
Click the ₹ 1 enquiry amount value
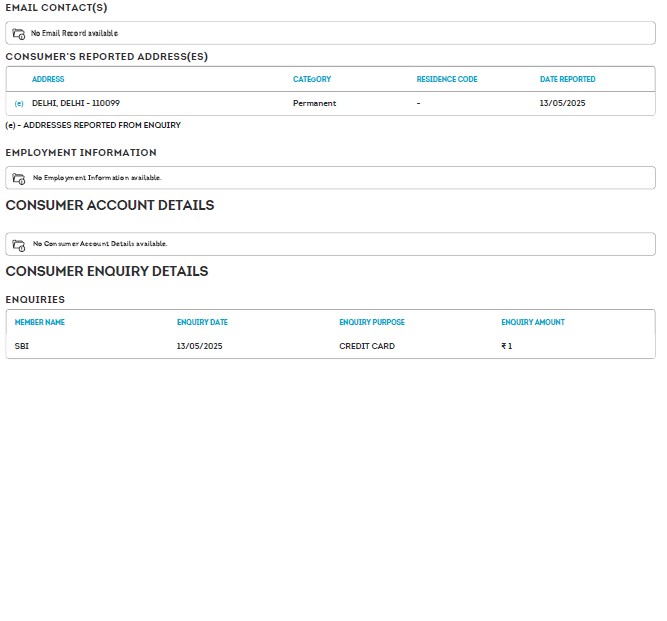pyautogui.click(x=506, y=346)
